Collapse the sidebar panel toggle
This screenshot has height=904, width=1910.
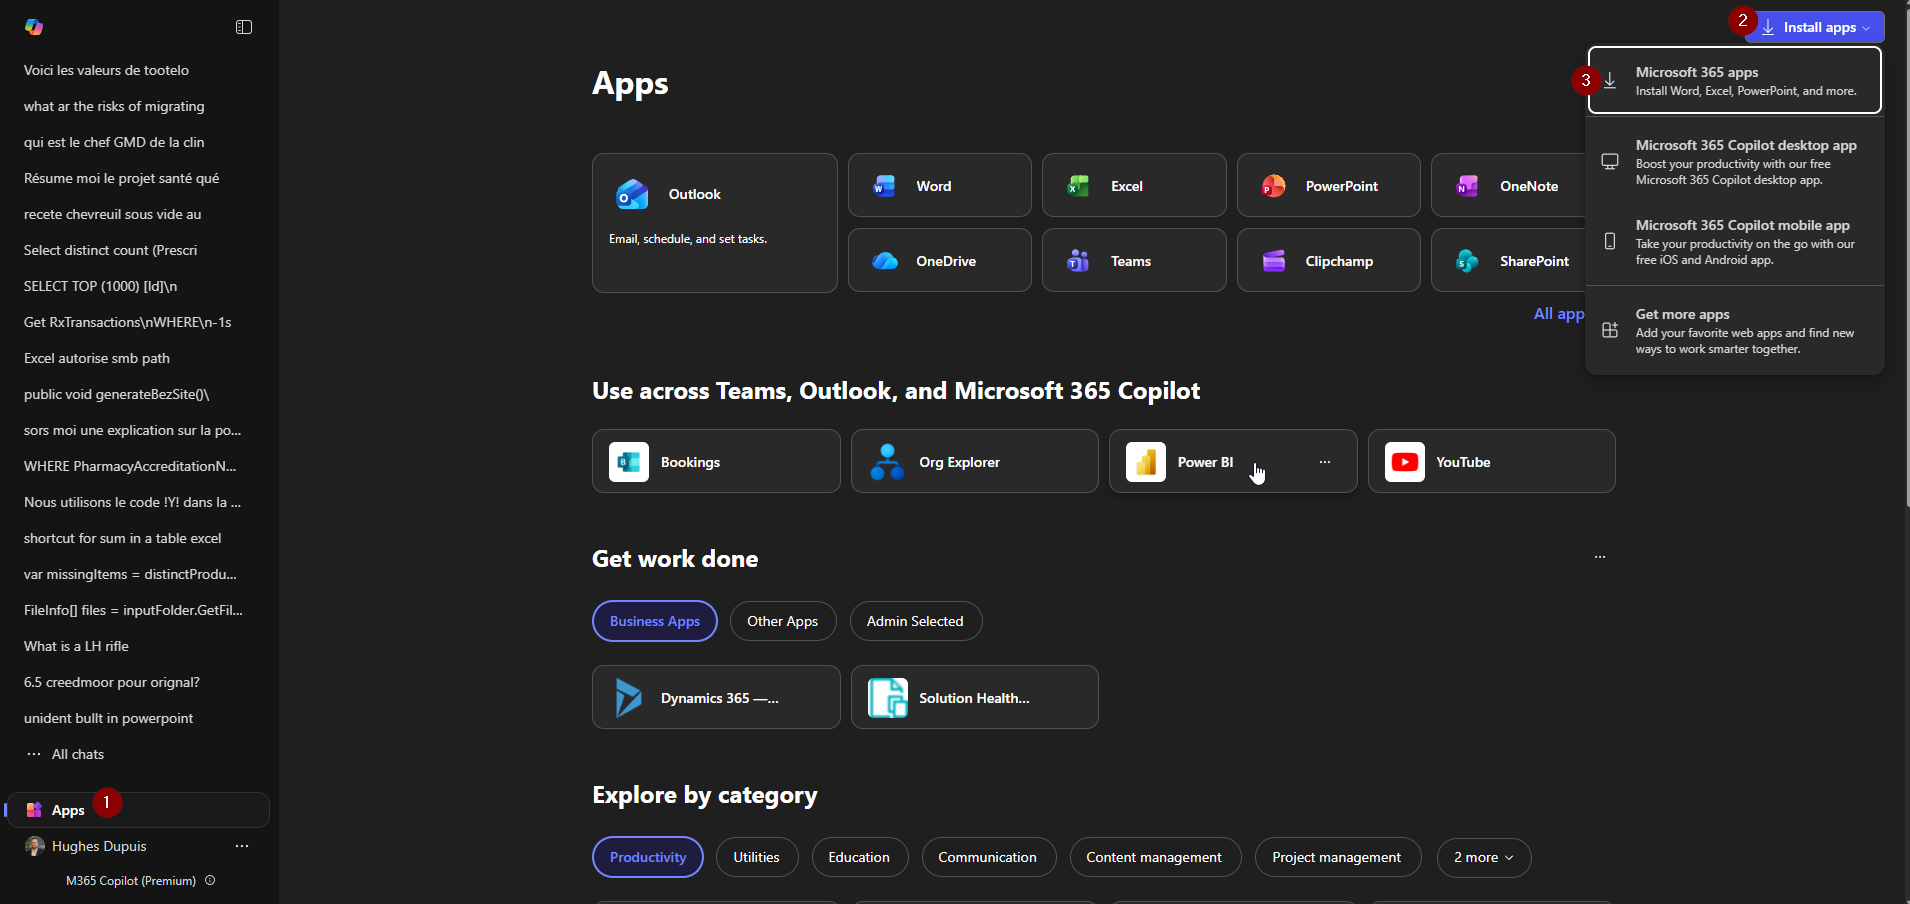pyautogui.click(x=244, y=27)
